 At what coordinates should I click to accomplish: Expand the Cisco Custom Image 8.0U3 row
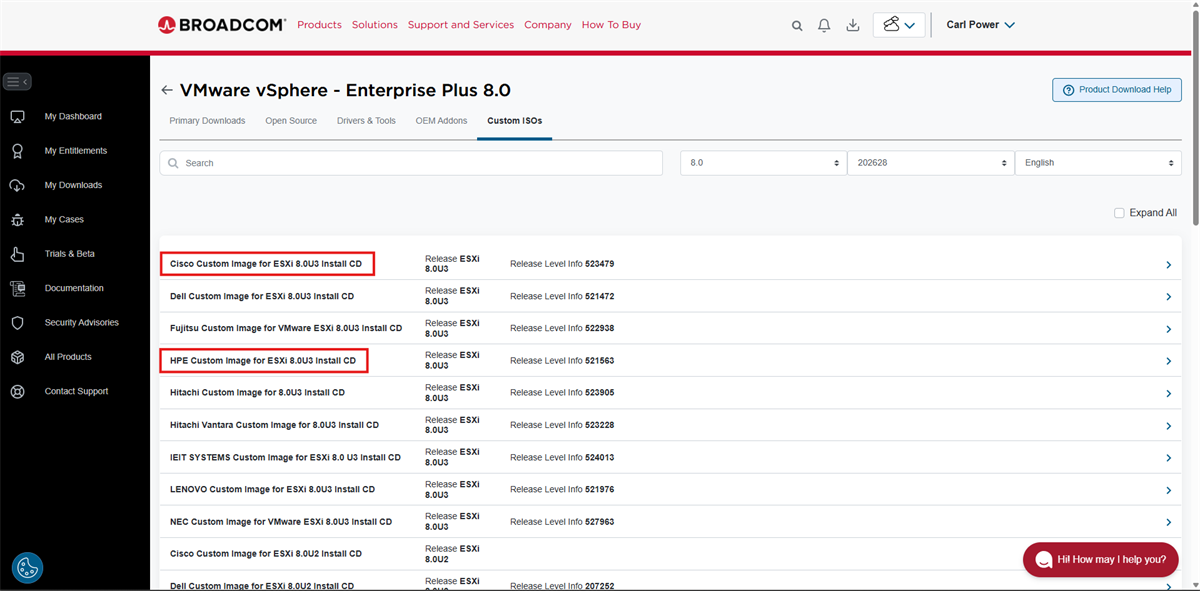pos(1168,265)
